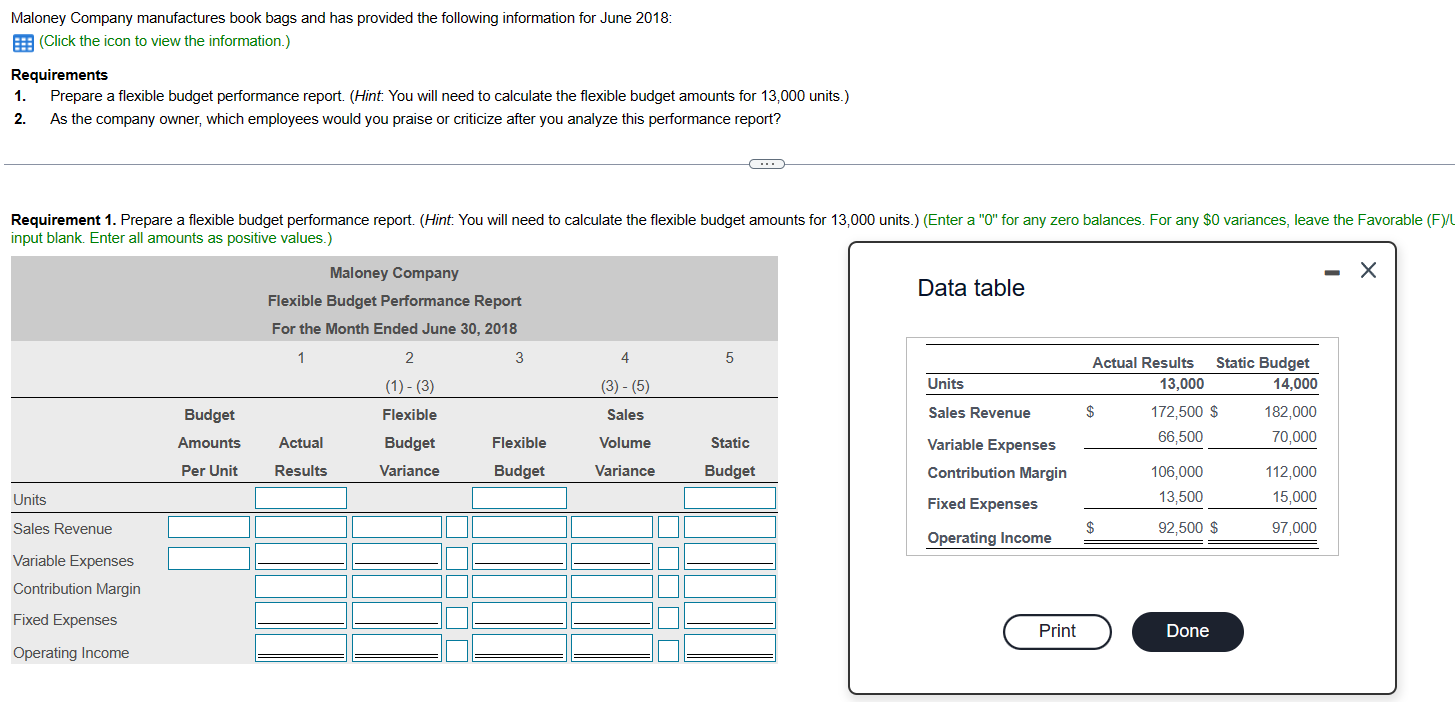Click the Data table heading
The height and width of the screenshot is (702, 1455).
coord(971,288)
